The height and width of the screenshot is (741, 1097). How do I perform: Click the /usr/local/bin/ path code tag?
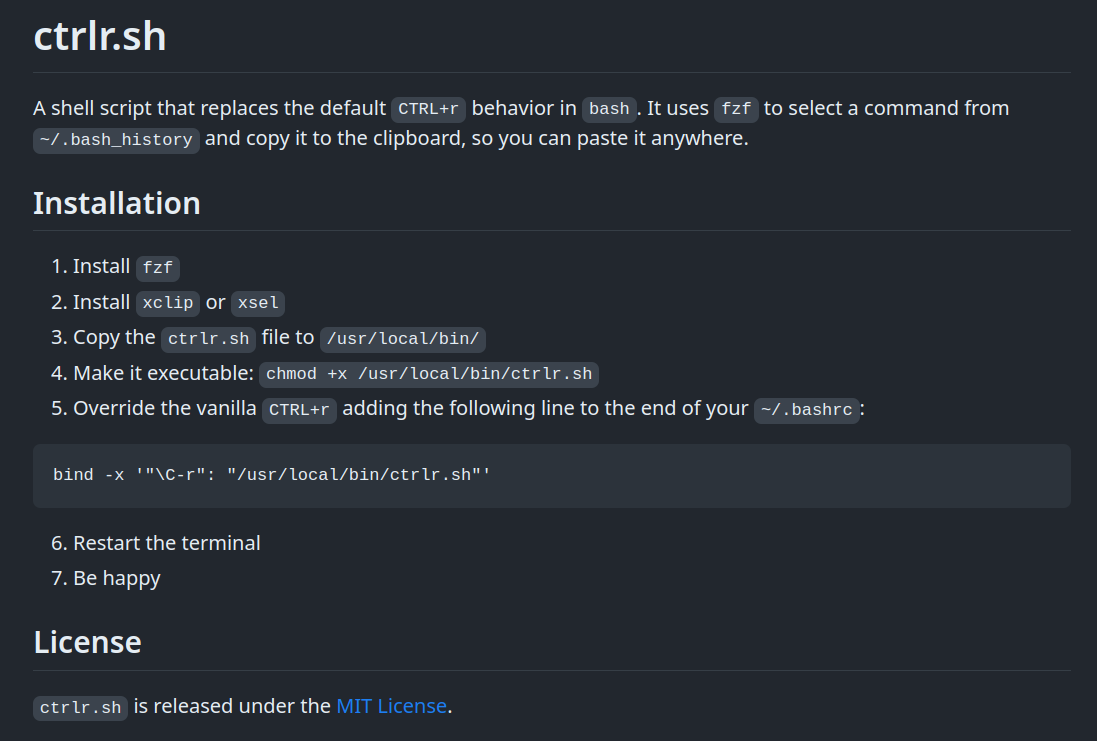pos(403,339)
